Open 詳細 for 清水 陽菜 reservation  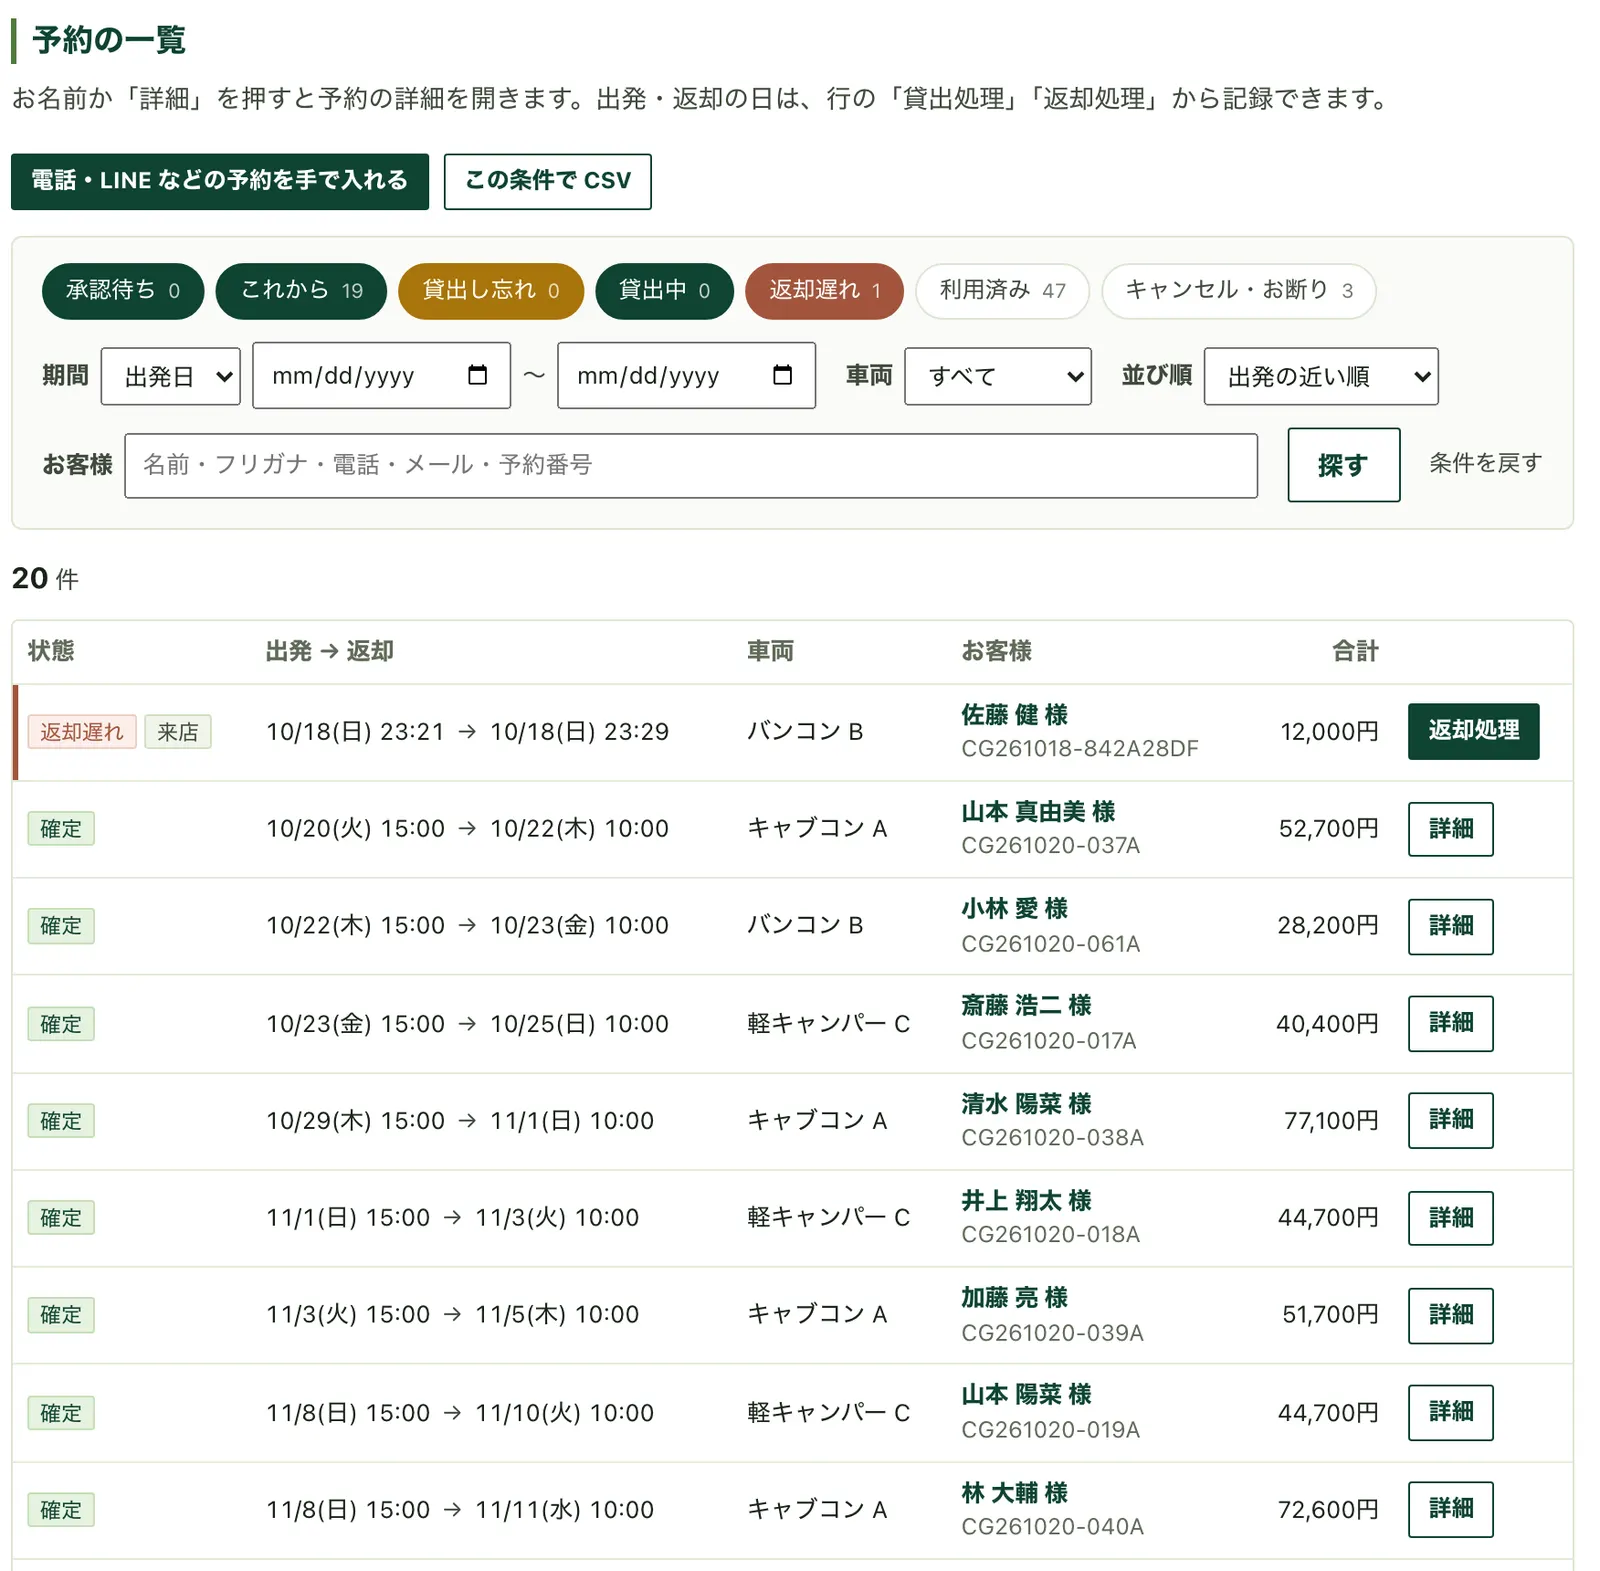pos(1450,1120)
